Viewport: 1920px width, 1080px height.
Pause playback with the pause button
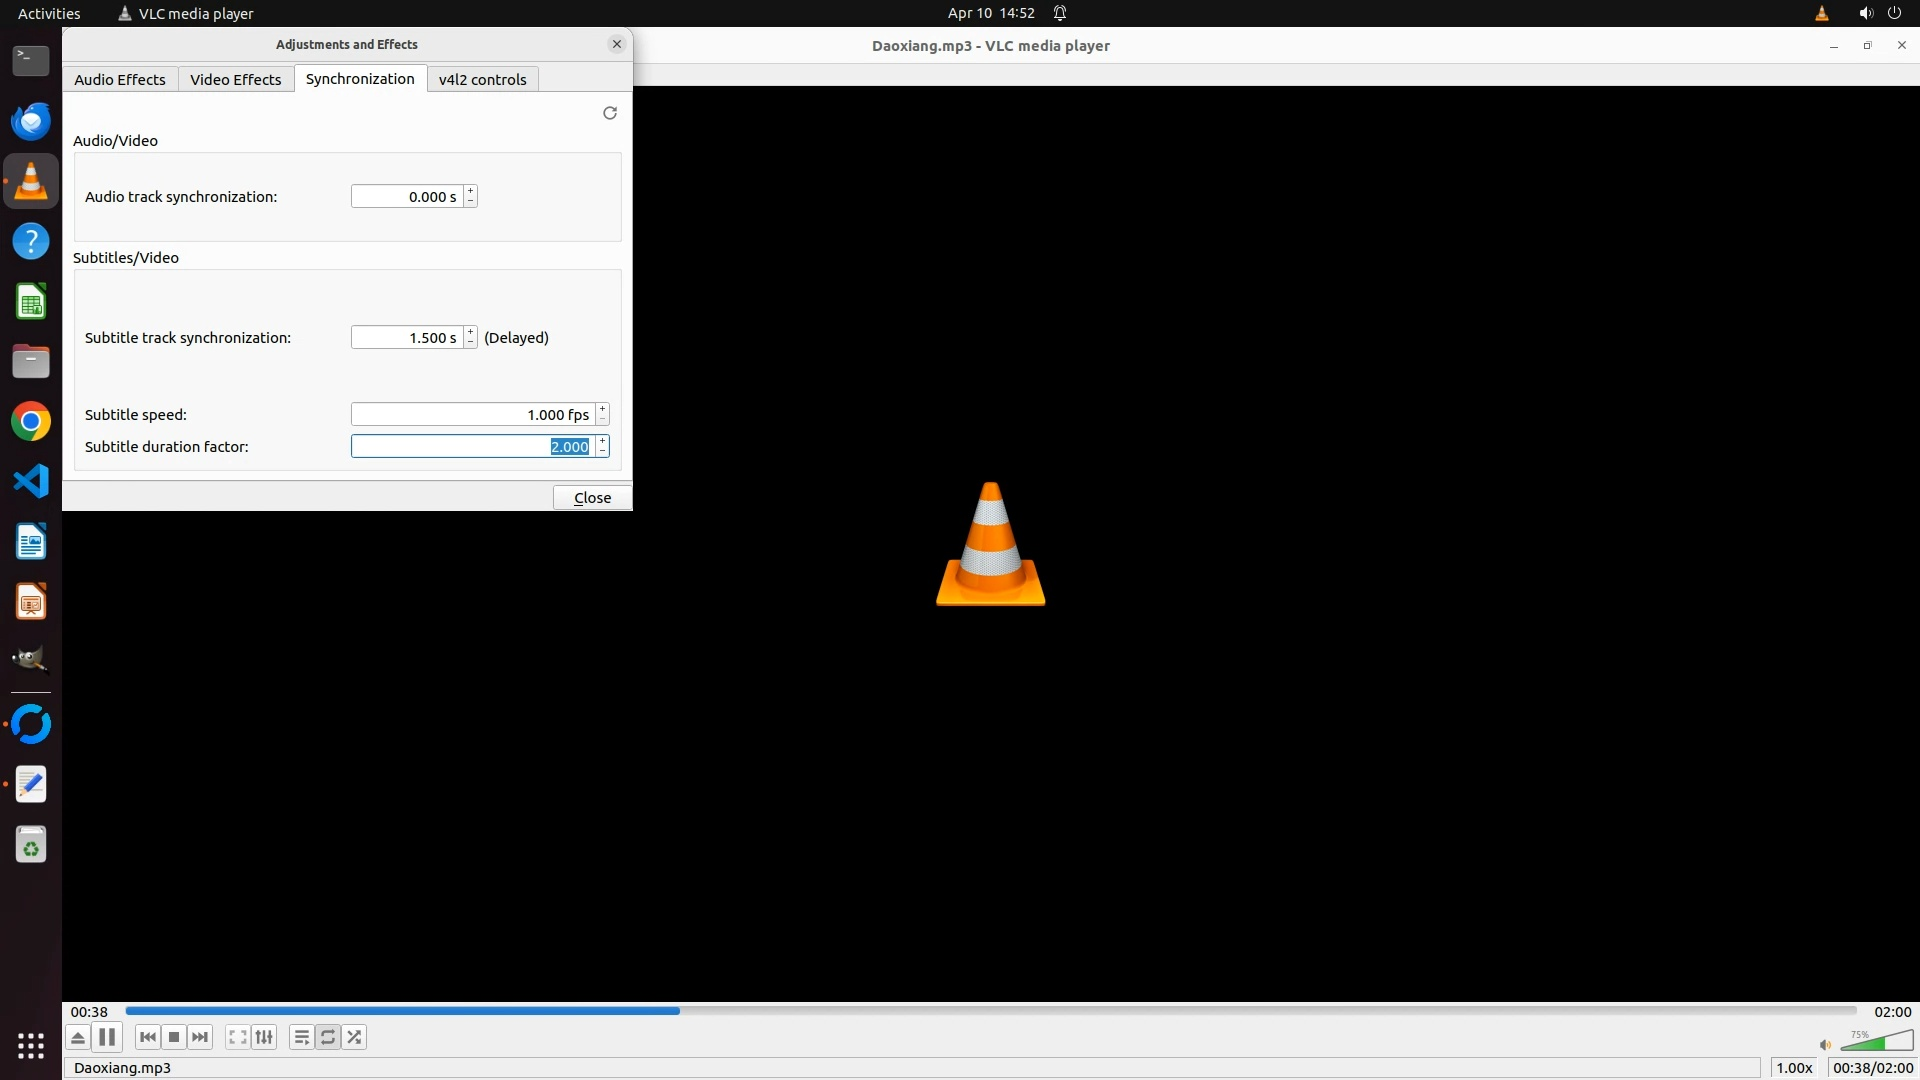point(107,1037)
